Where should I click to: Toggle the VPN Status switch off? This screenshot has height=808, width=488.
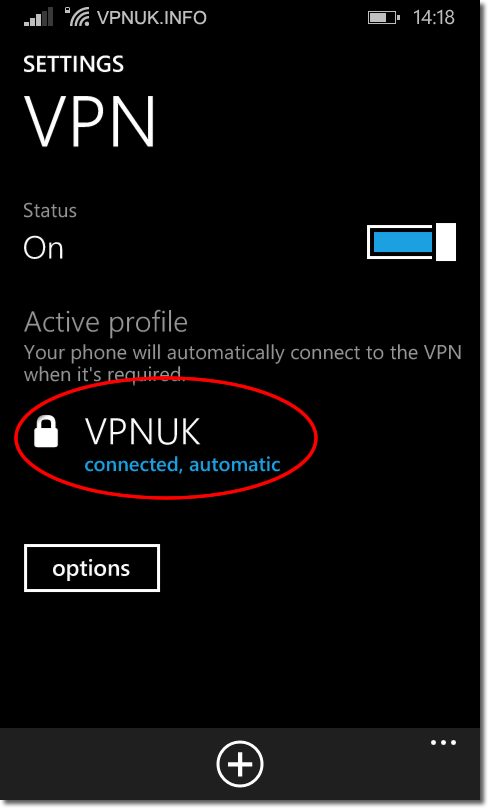pos(411,242)
